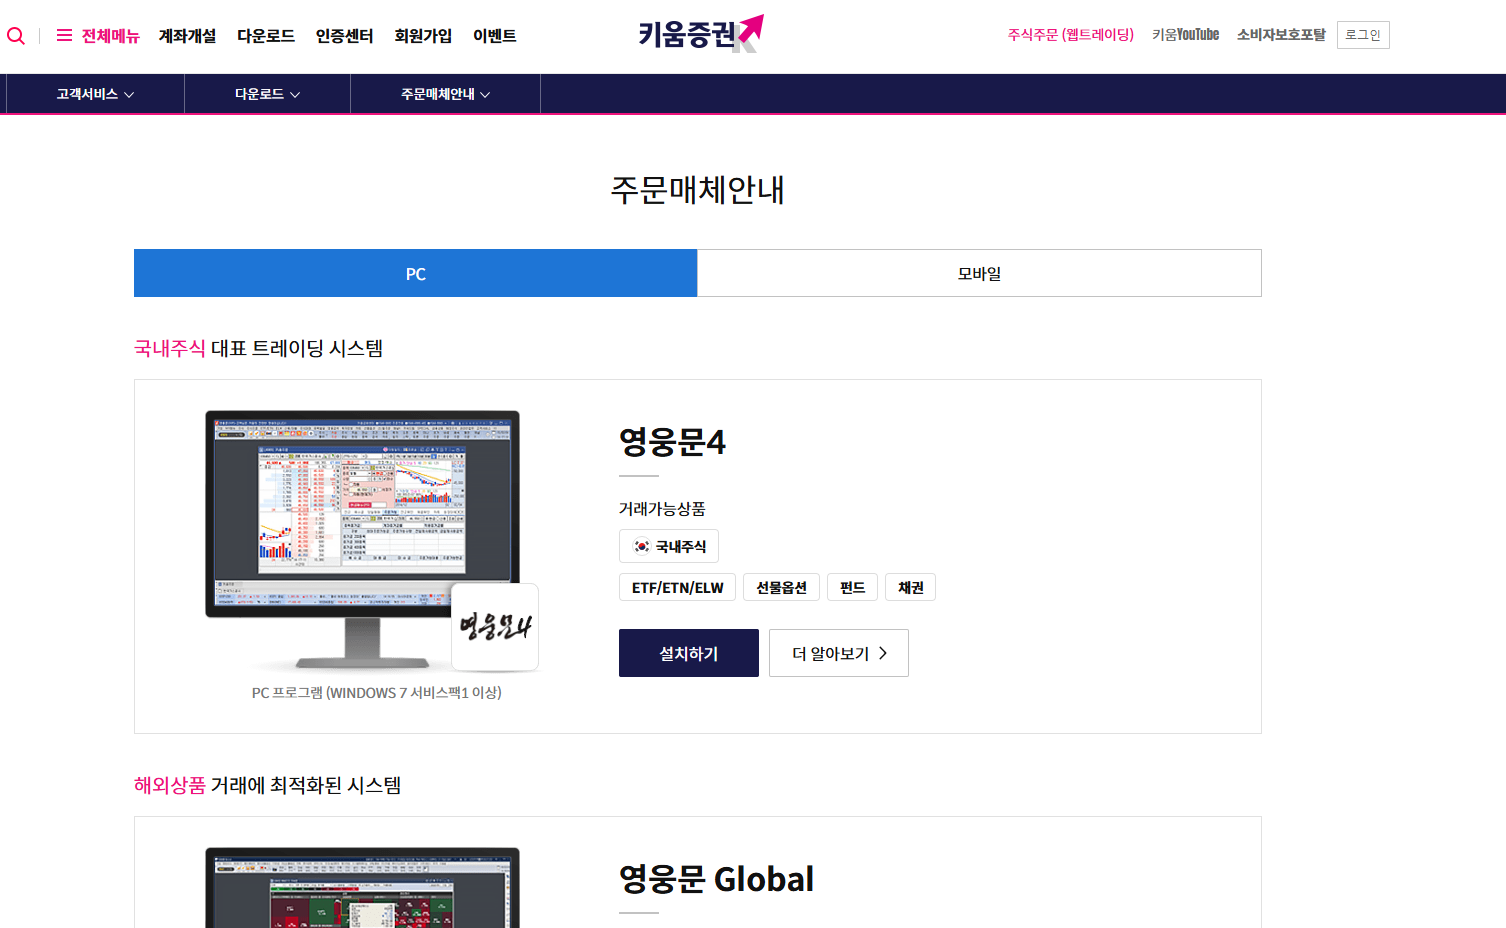The height and width of the screenshot is (928, 1506).
Task: Click the 채권 tag
Action: pyautogui.click(x=910, y=587)
